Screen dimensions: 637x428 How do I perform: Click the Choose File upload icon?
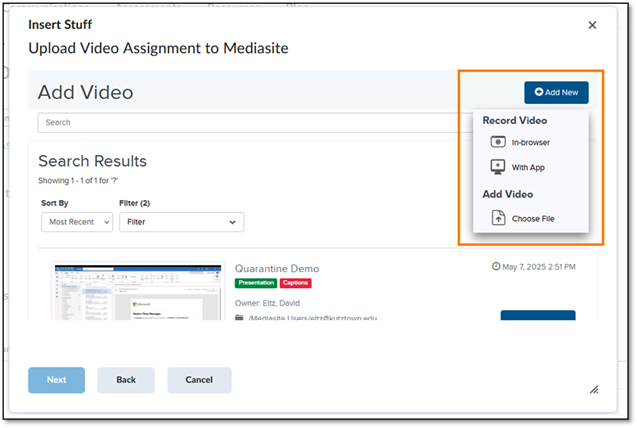[x=498, y=218]
